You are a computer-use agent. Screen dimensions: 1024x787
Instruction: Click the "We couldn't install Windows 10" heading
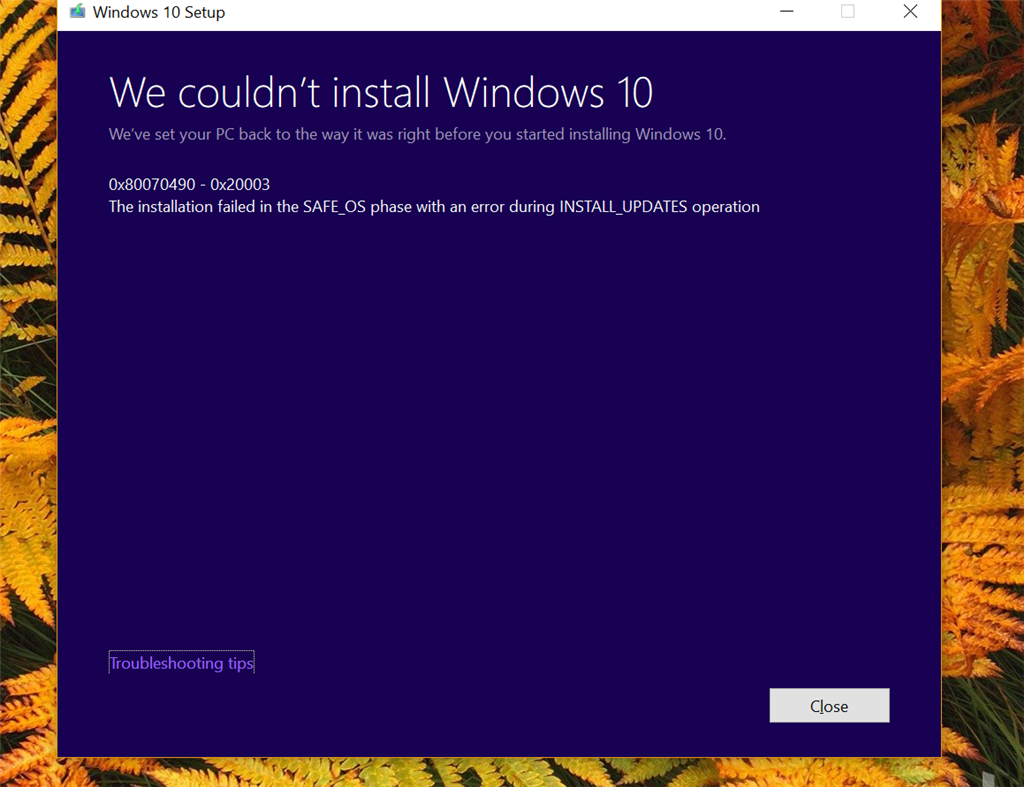(381, 93)
